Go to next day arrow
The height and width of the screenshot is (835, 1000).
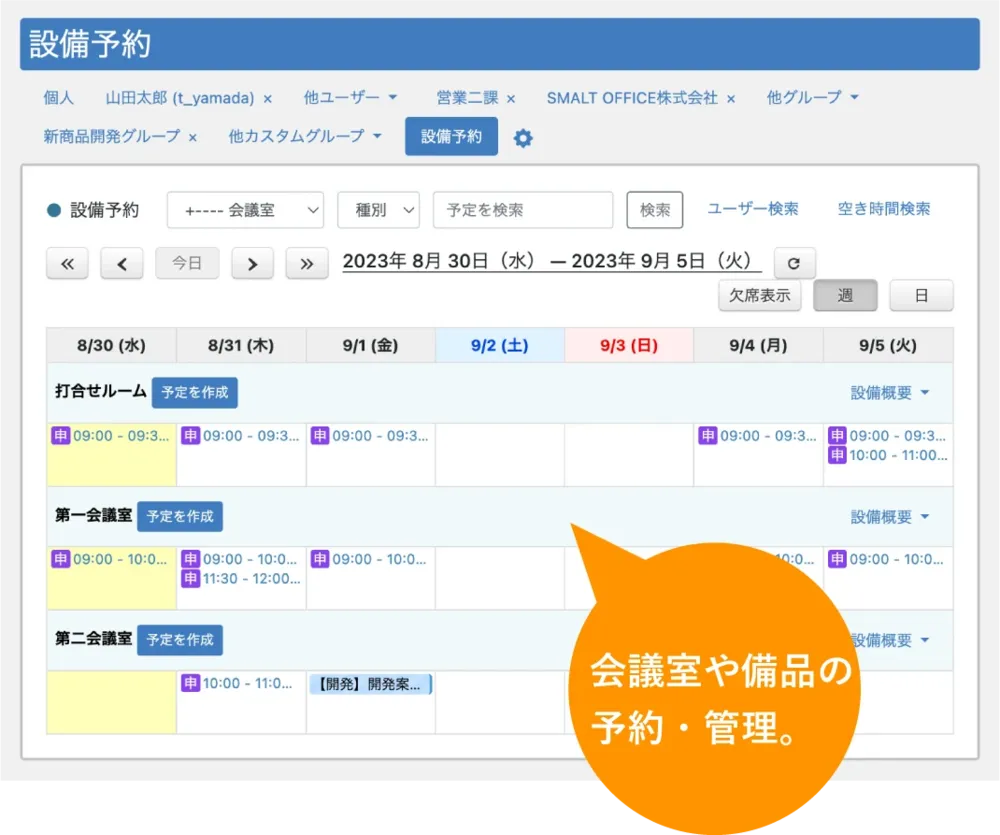(x=253, y=263)
